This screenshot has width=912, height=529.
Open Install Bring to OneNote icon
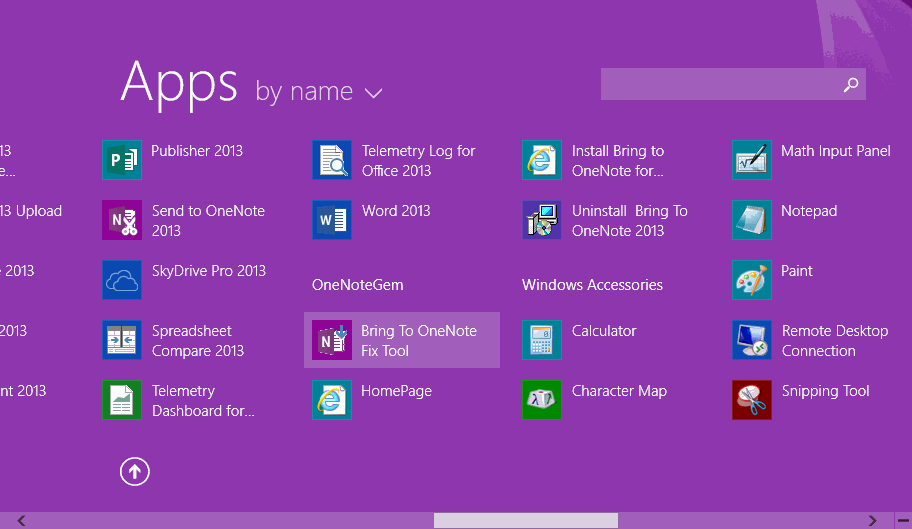[x=542, y=160]
